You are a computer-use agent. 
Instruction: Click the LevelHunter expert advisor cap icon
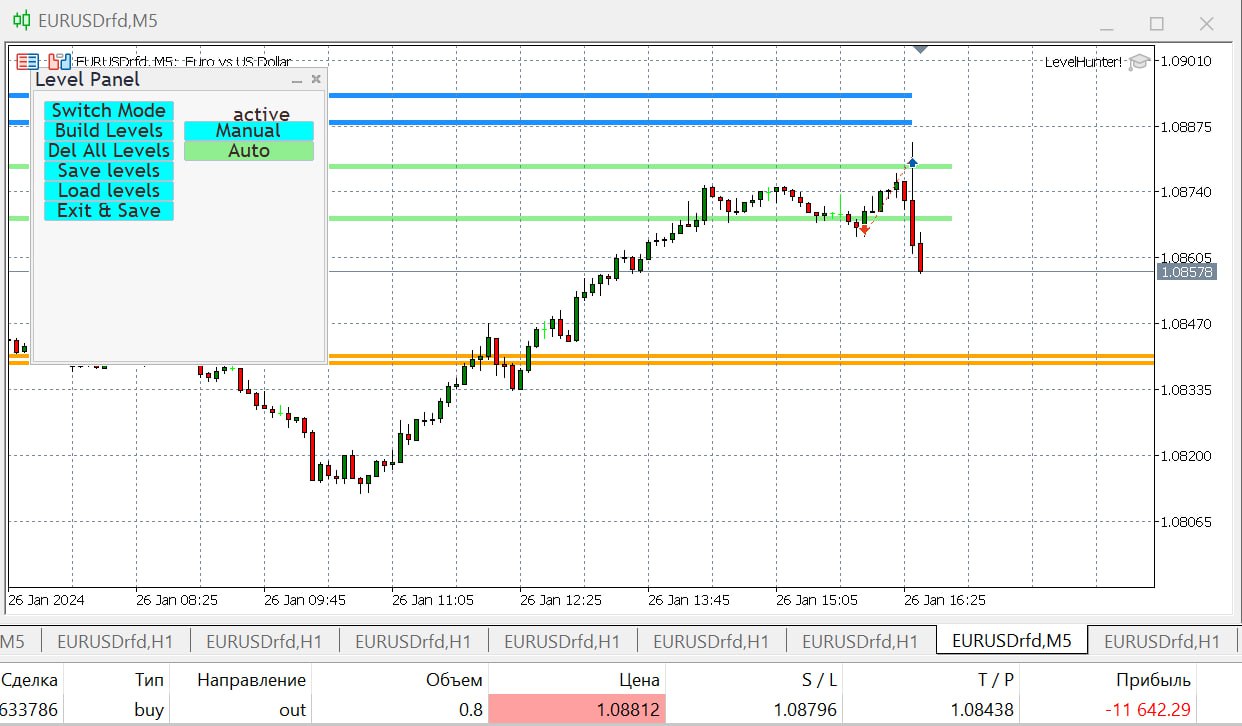(1138, 62)
